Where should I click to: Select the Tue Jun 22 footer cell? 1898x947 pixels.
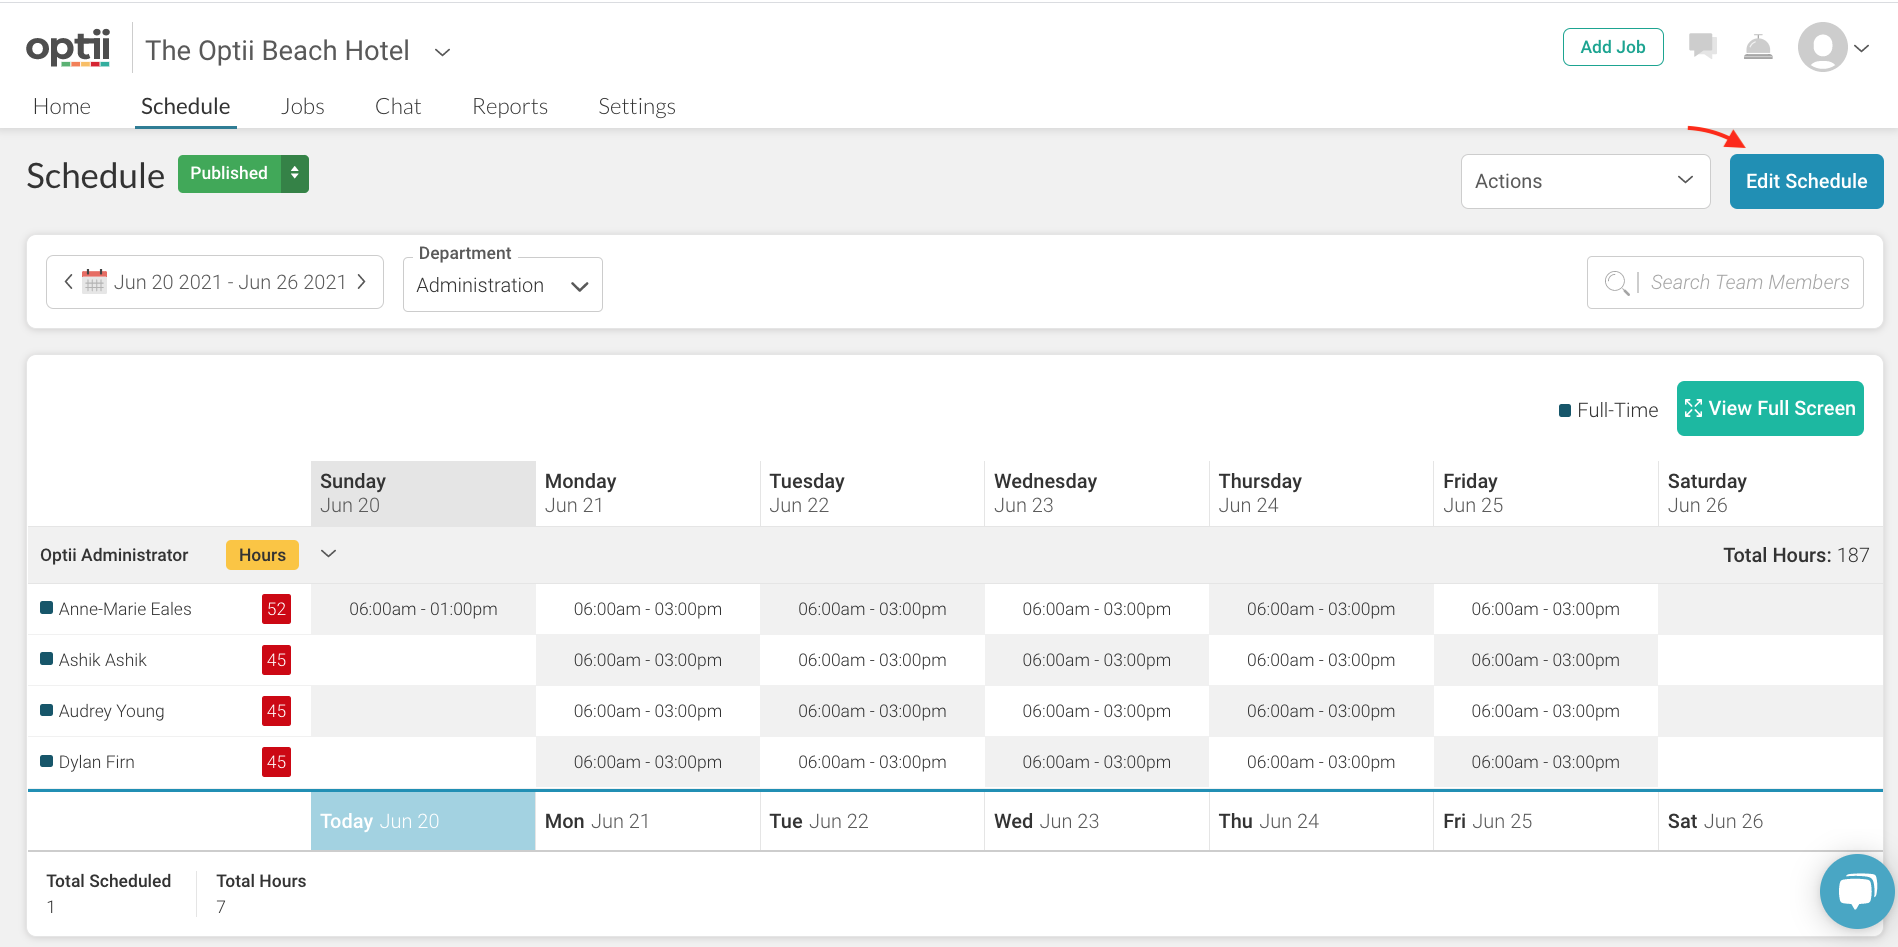click(872, 821)
